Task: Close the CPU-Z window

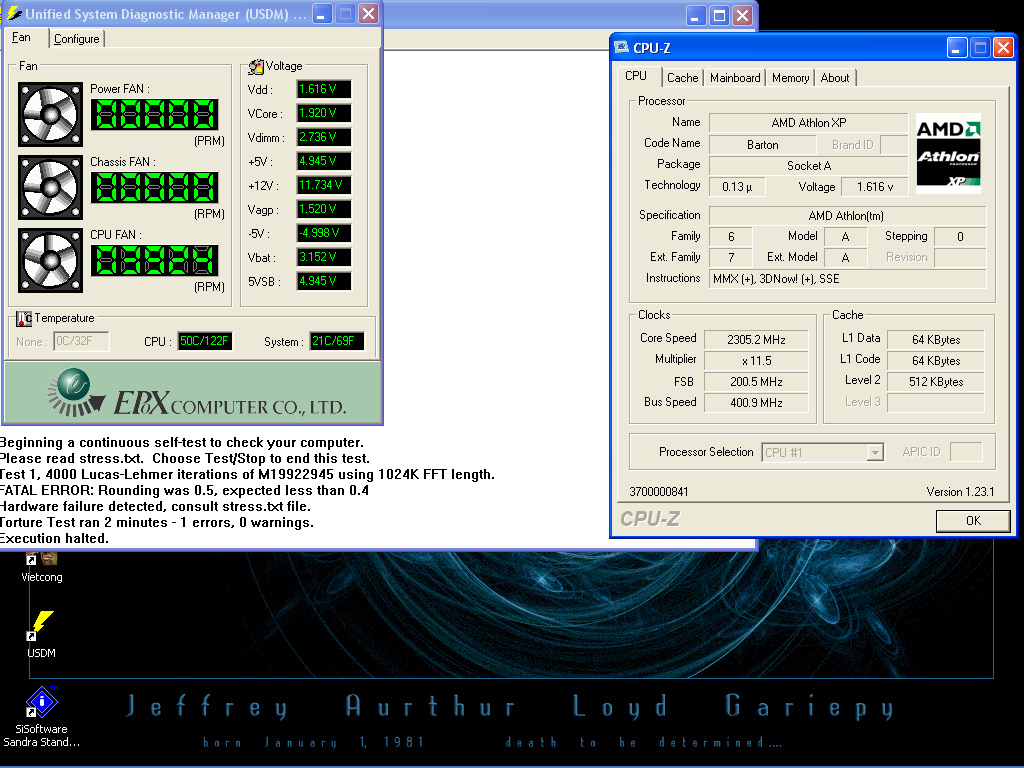Action: [1004, 48]
